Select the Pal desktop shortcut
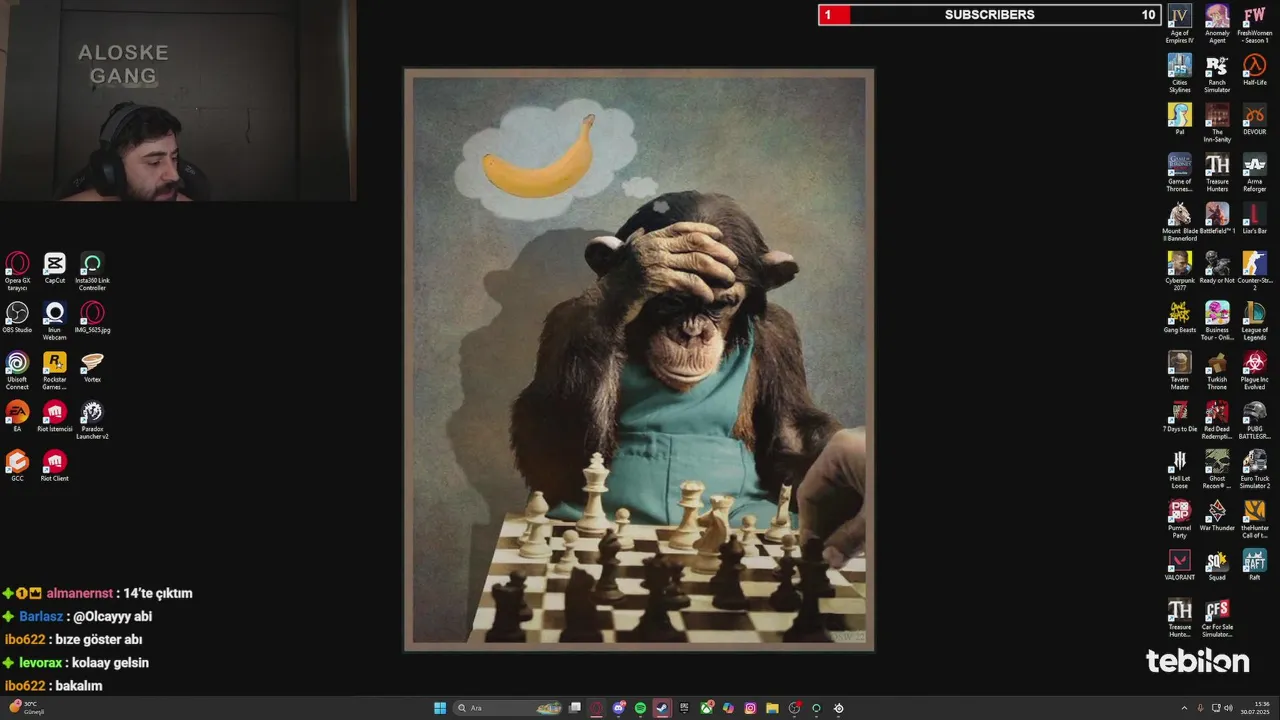This screenshot has width=1280, height=720. tap(1180, 119)
